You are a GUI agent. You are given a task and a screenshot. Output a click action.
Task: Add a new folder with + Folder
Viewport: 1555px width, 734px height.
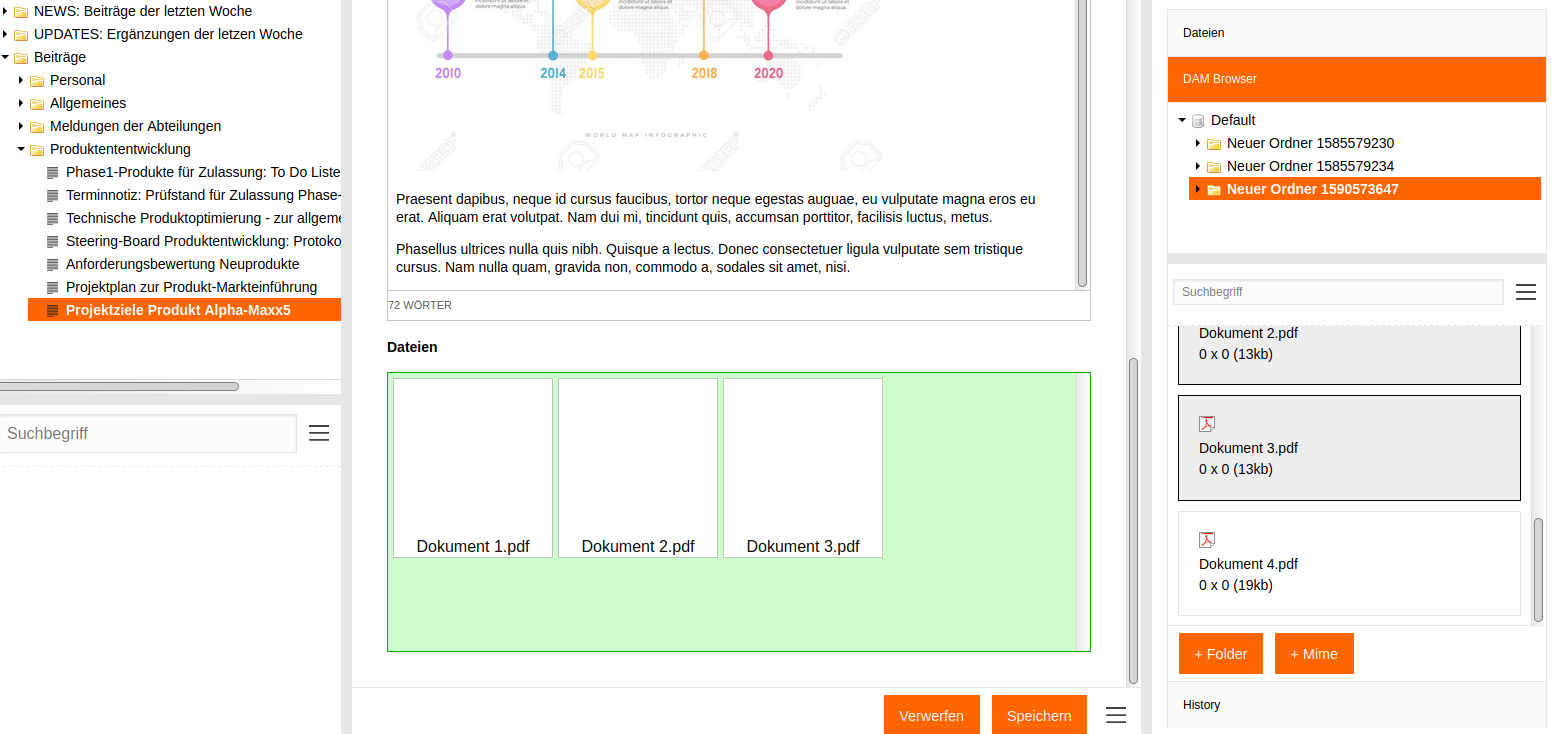coord(1220,654)
